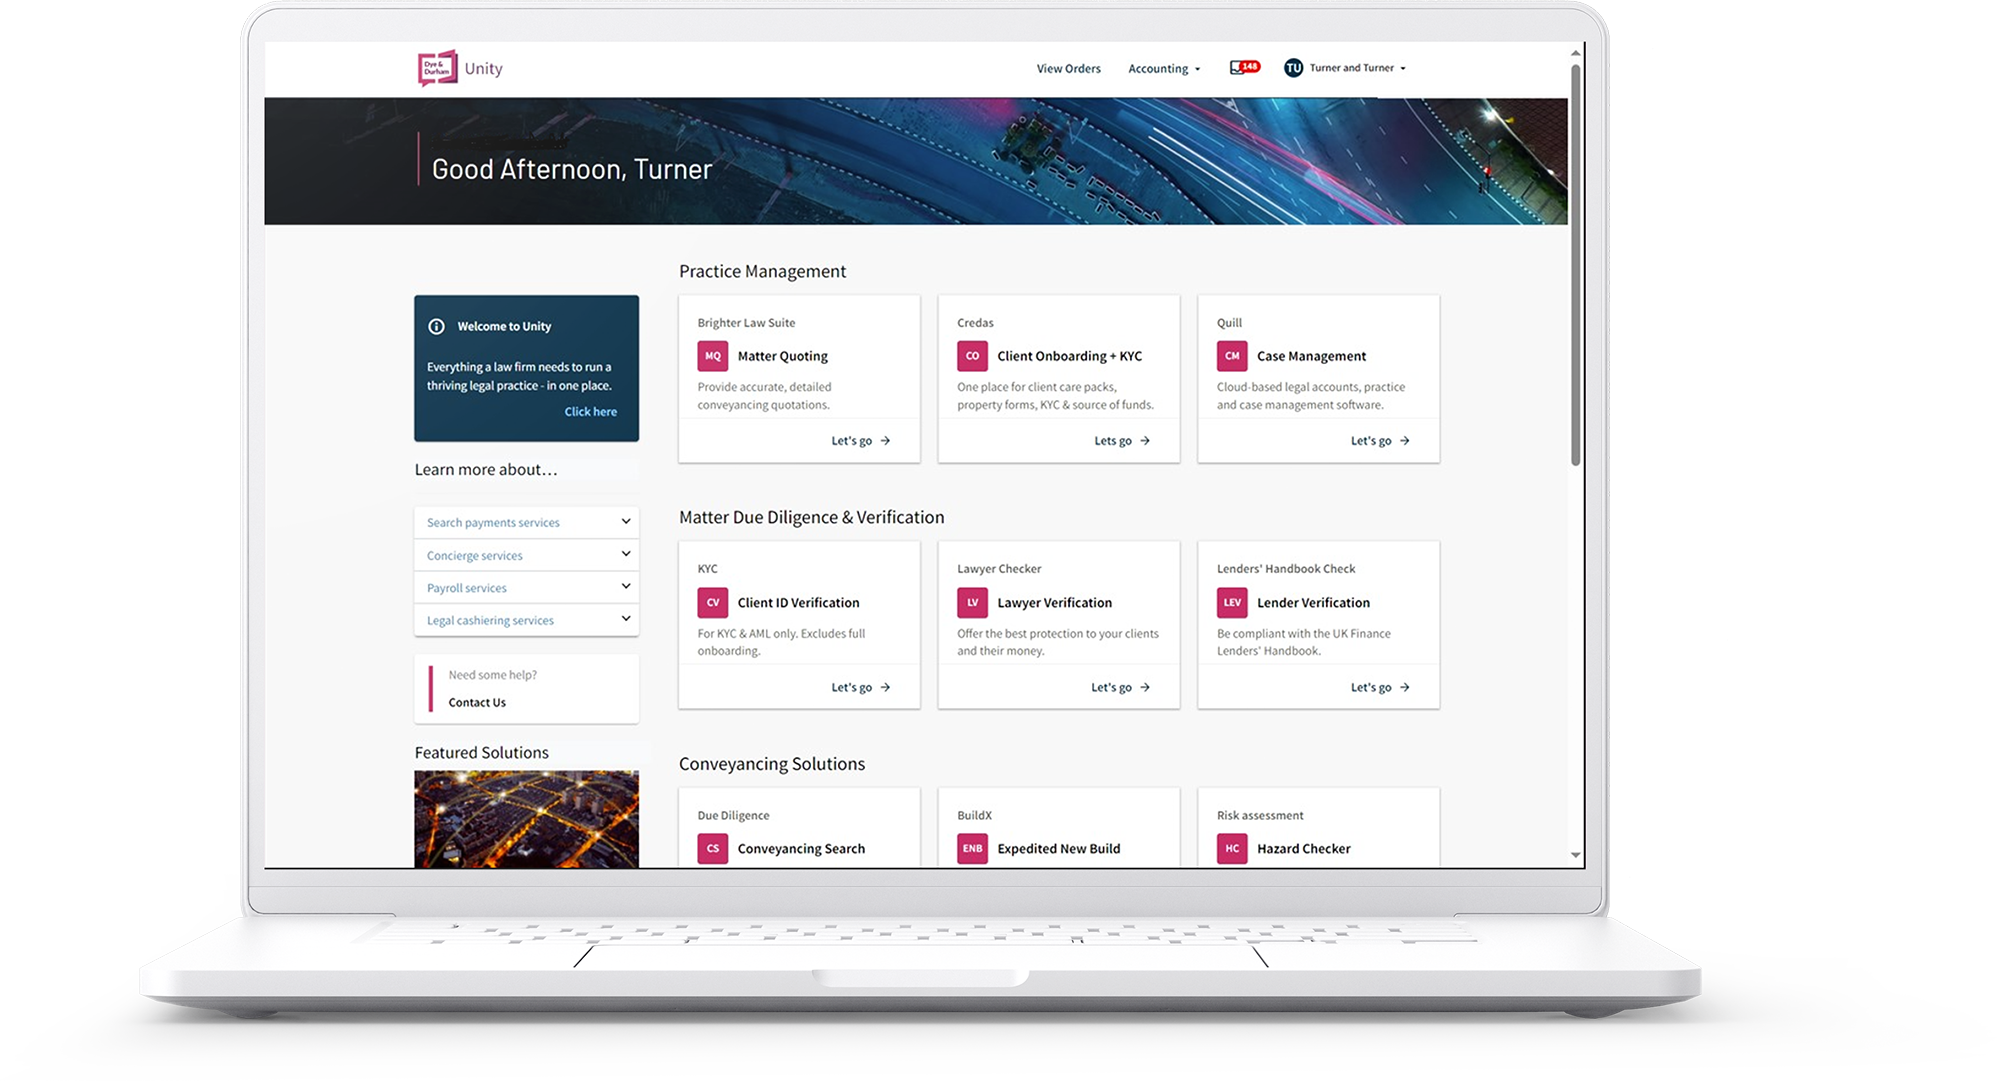This screenshot has height=1081, width=1997.
Task: Go to View Orders
Action: tap(1068, 69)
